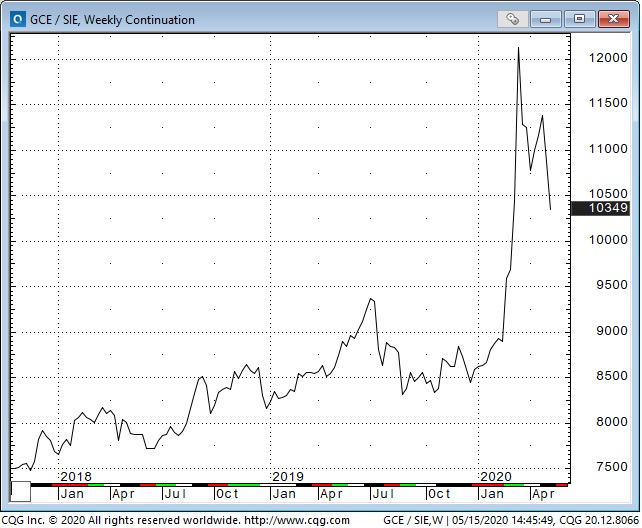Screen dimensions: 642x528
Task: Click the 9500 price axis label
Action: pos(612,285)
